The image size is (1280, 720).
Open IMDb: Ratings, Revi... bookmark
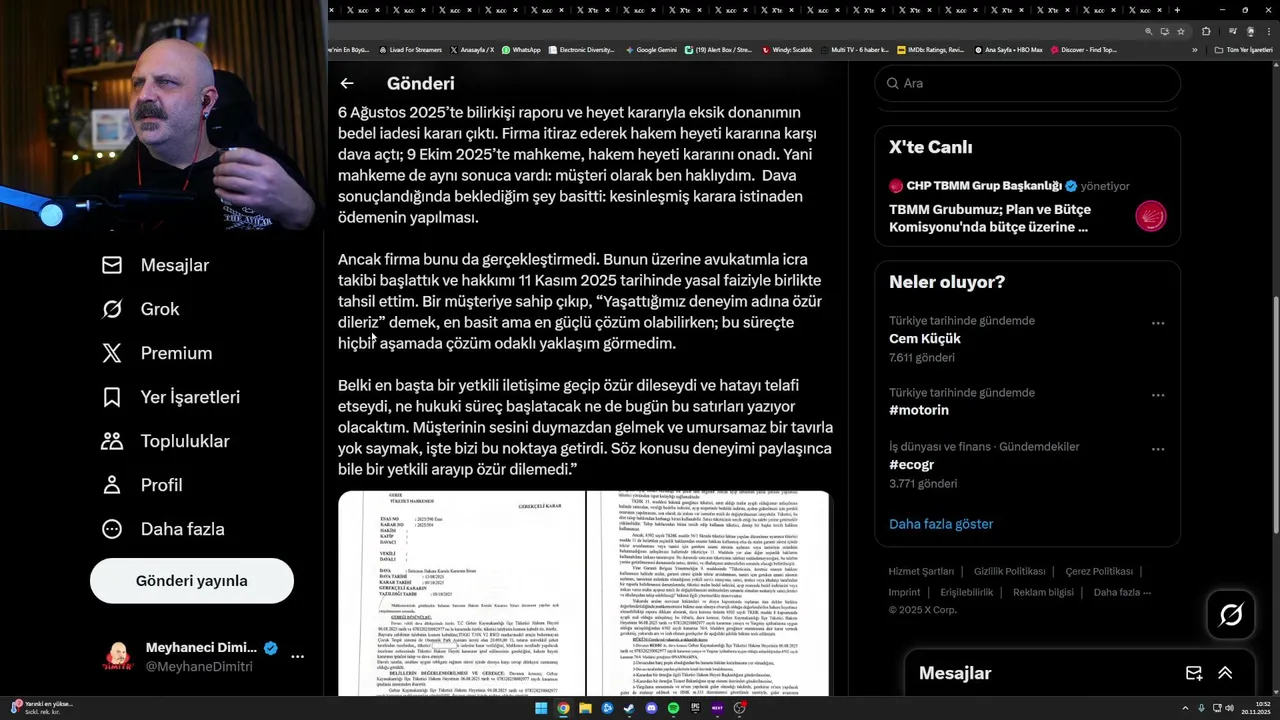931,49
